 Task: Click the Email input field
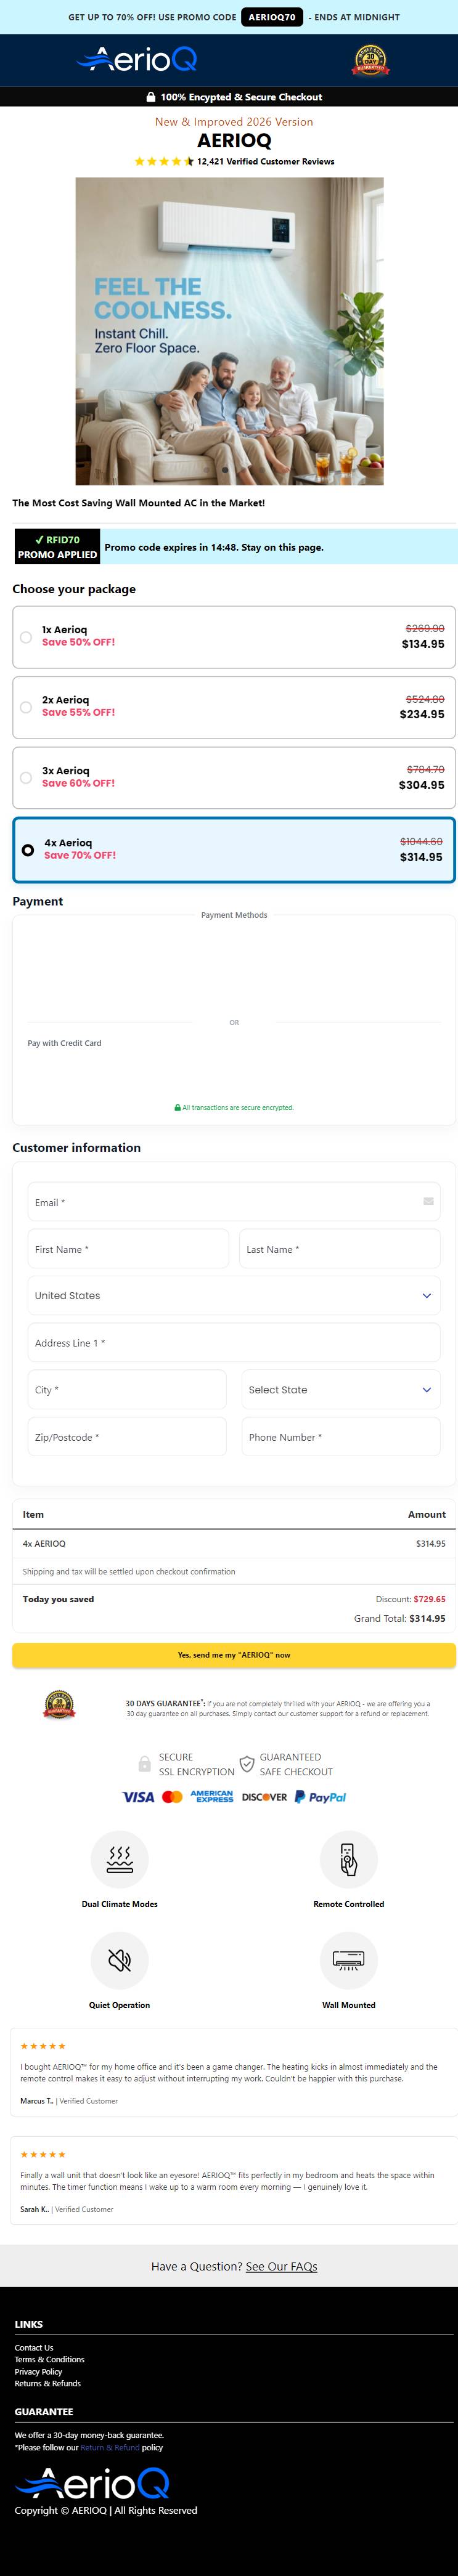pos(234,1202)
